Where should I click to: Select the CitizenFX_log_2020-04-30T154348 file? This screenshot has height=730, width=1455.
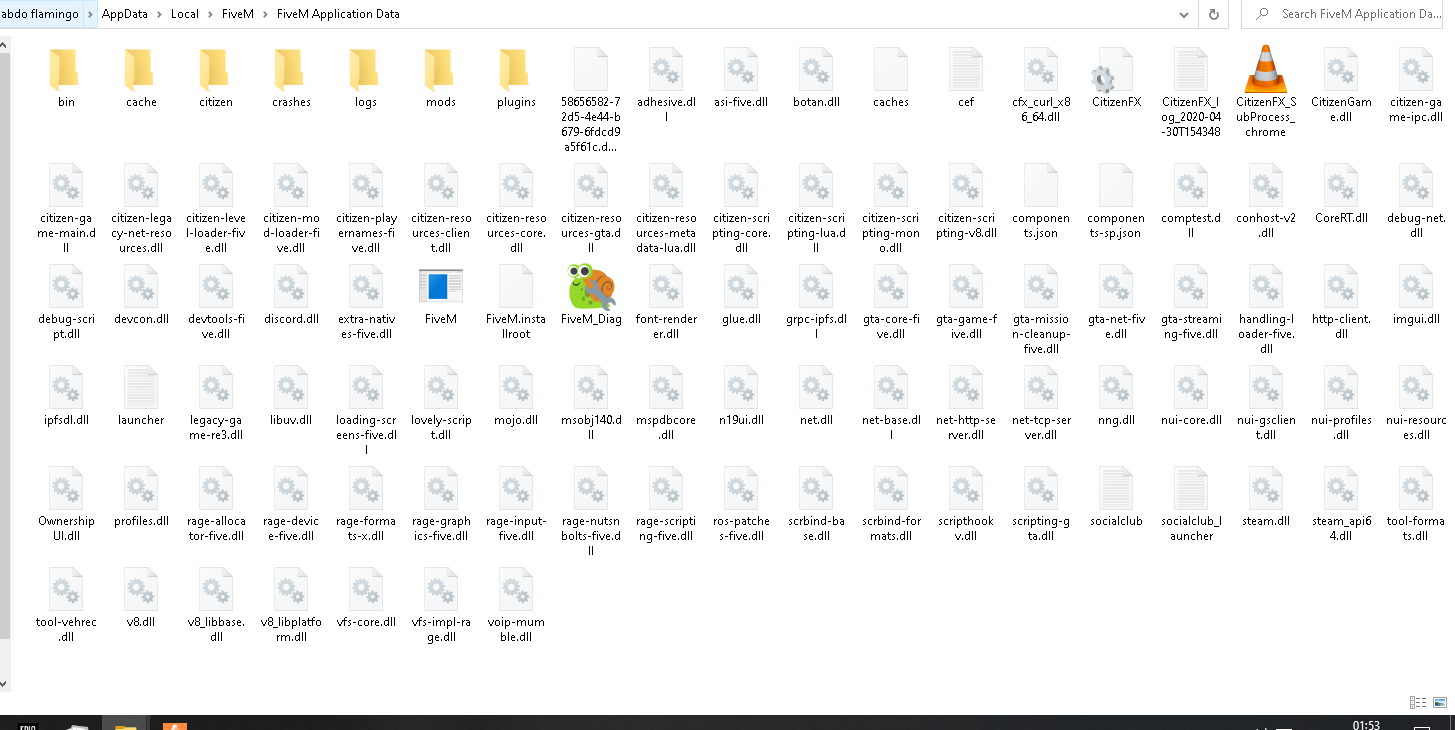pos(1191,92)
